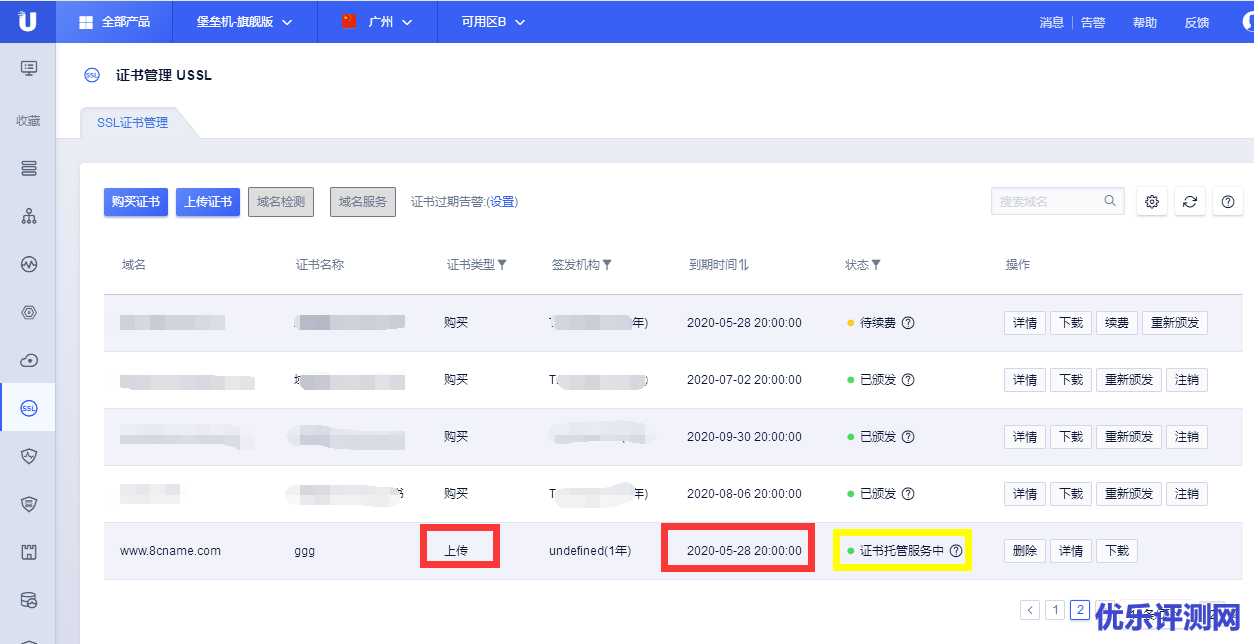Open the 全部产品 menu
Screen dimensions: 1254x644
tap(114, 22)
